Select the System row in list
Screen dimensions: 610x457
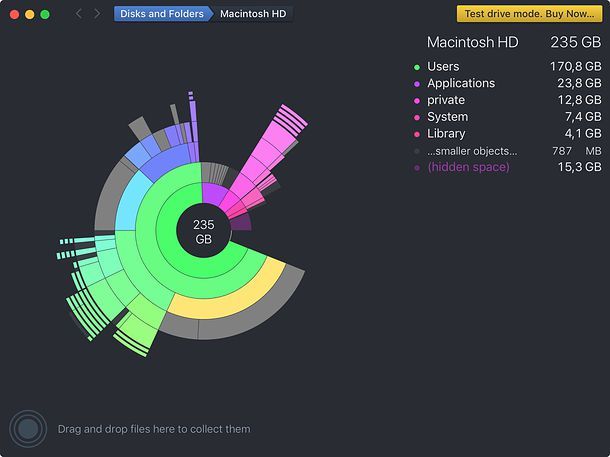[507, 117]
